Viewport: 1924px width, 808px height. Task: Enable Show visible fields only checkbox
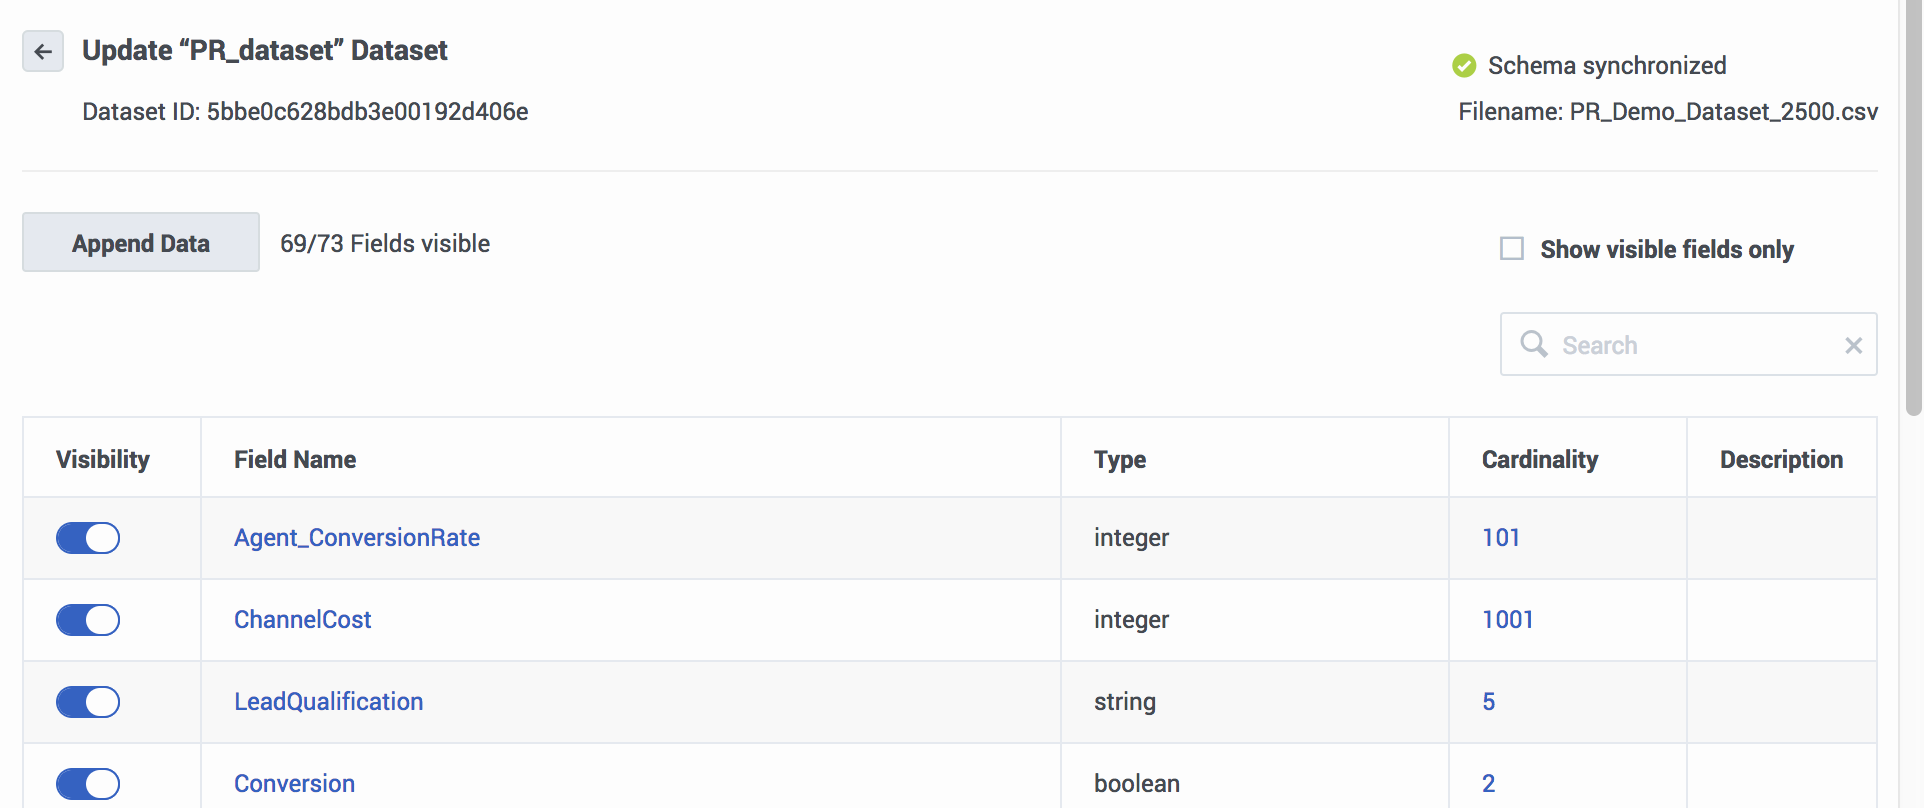point(1512,249)
